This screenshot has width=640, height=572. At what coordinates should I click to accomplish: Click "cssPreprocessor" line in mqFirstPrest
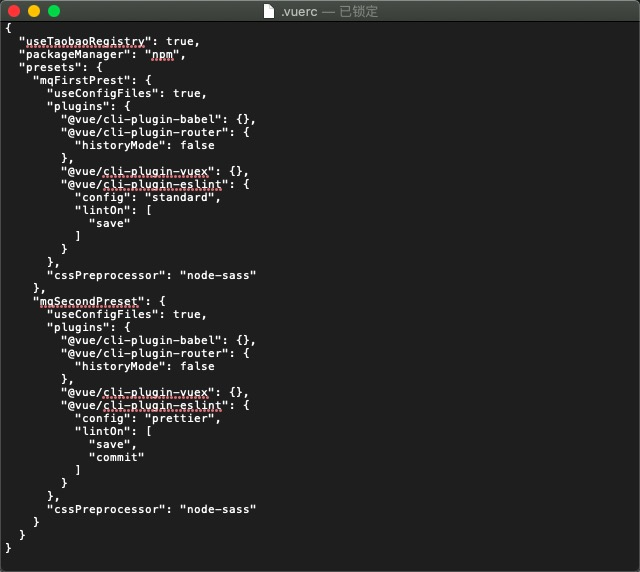(151, 276)
